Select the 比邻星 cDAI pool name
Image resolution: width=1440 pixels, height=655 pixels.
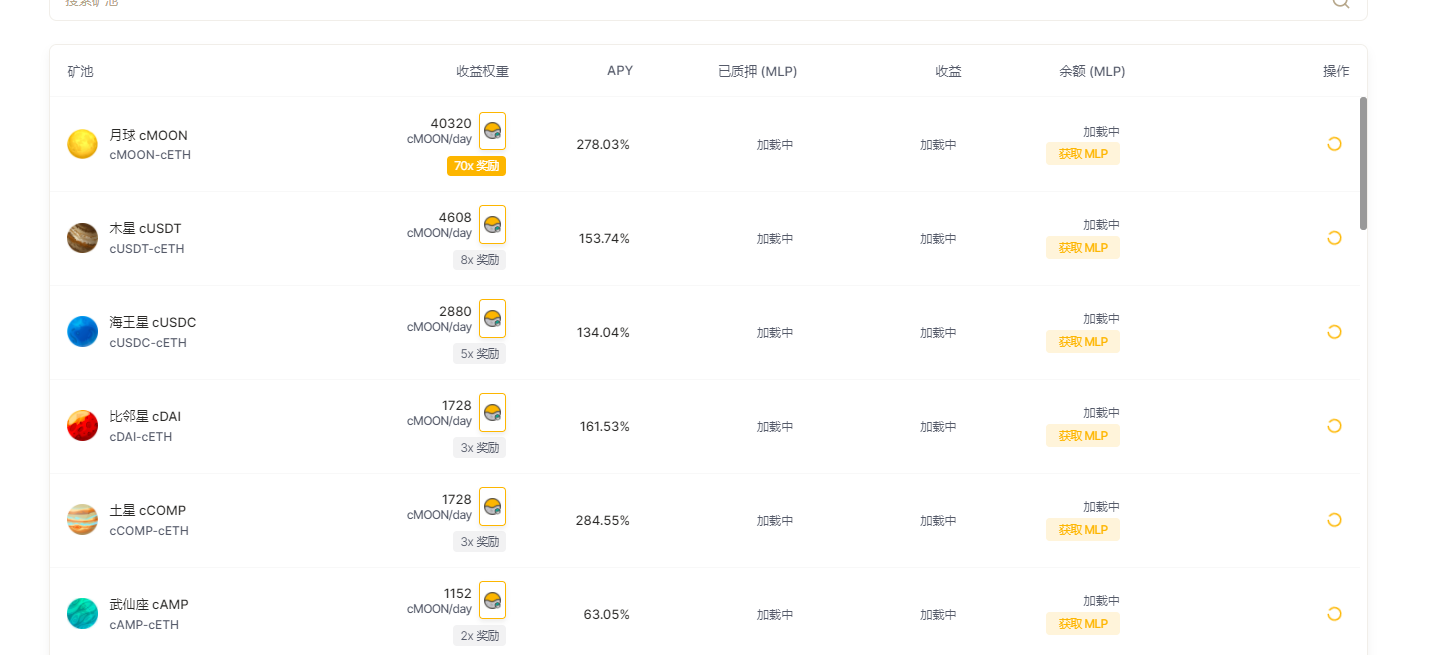click(145, 417)
